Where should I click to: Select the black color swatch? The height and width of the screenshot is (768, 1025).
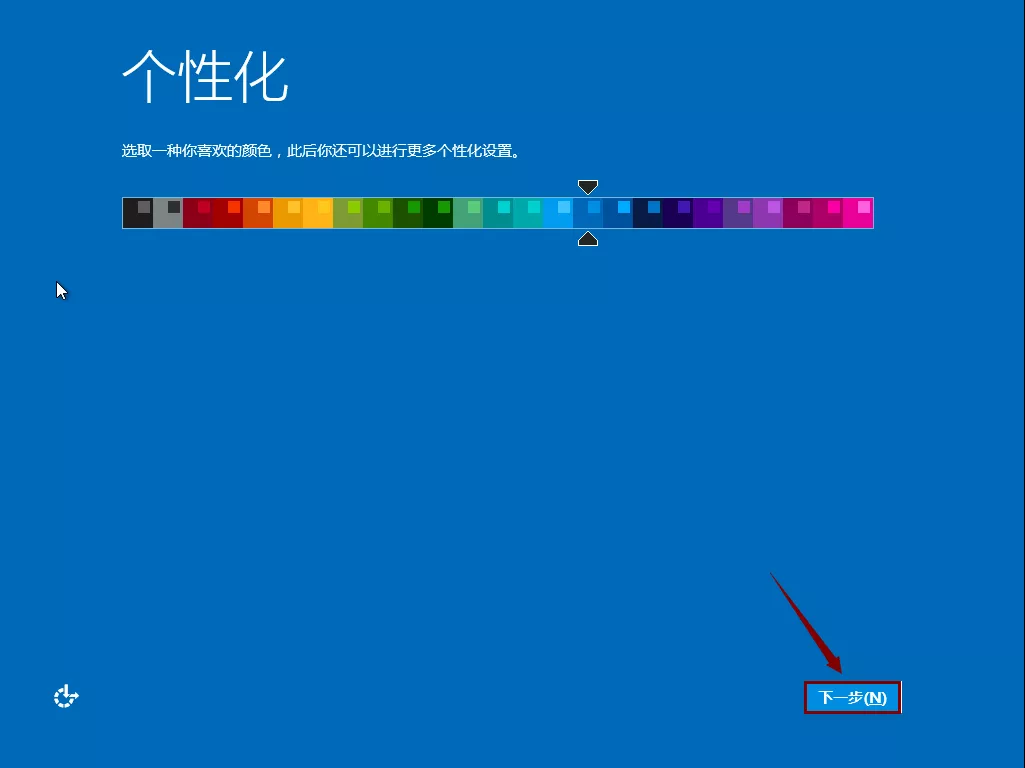138,213
